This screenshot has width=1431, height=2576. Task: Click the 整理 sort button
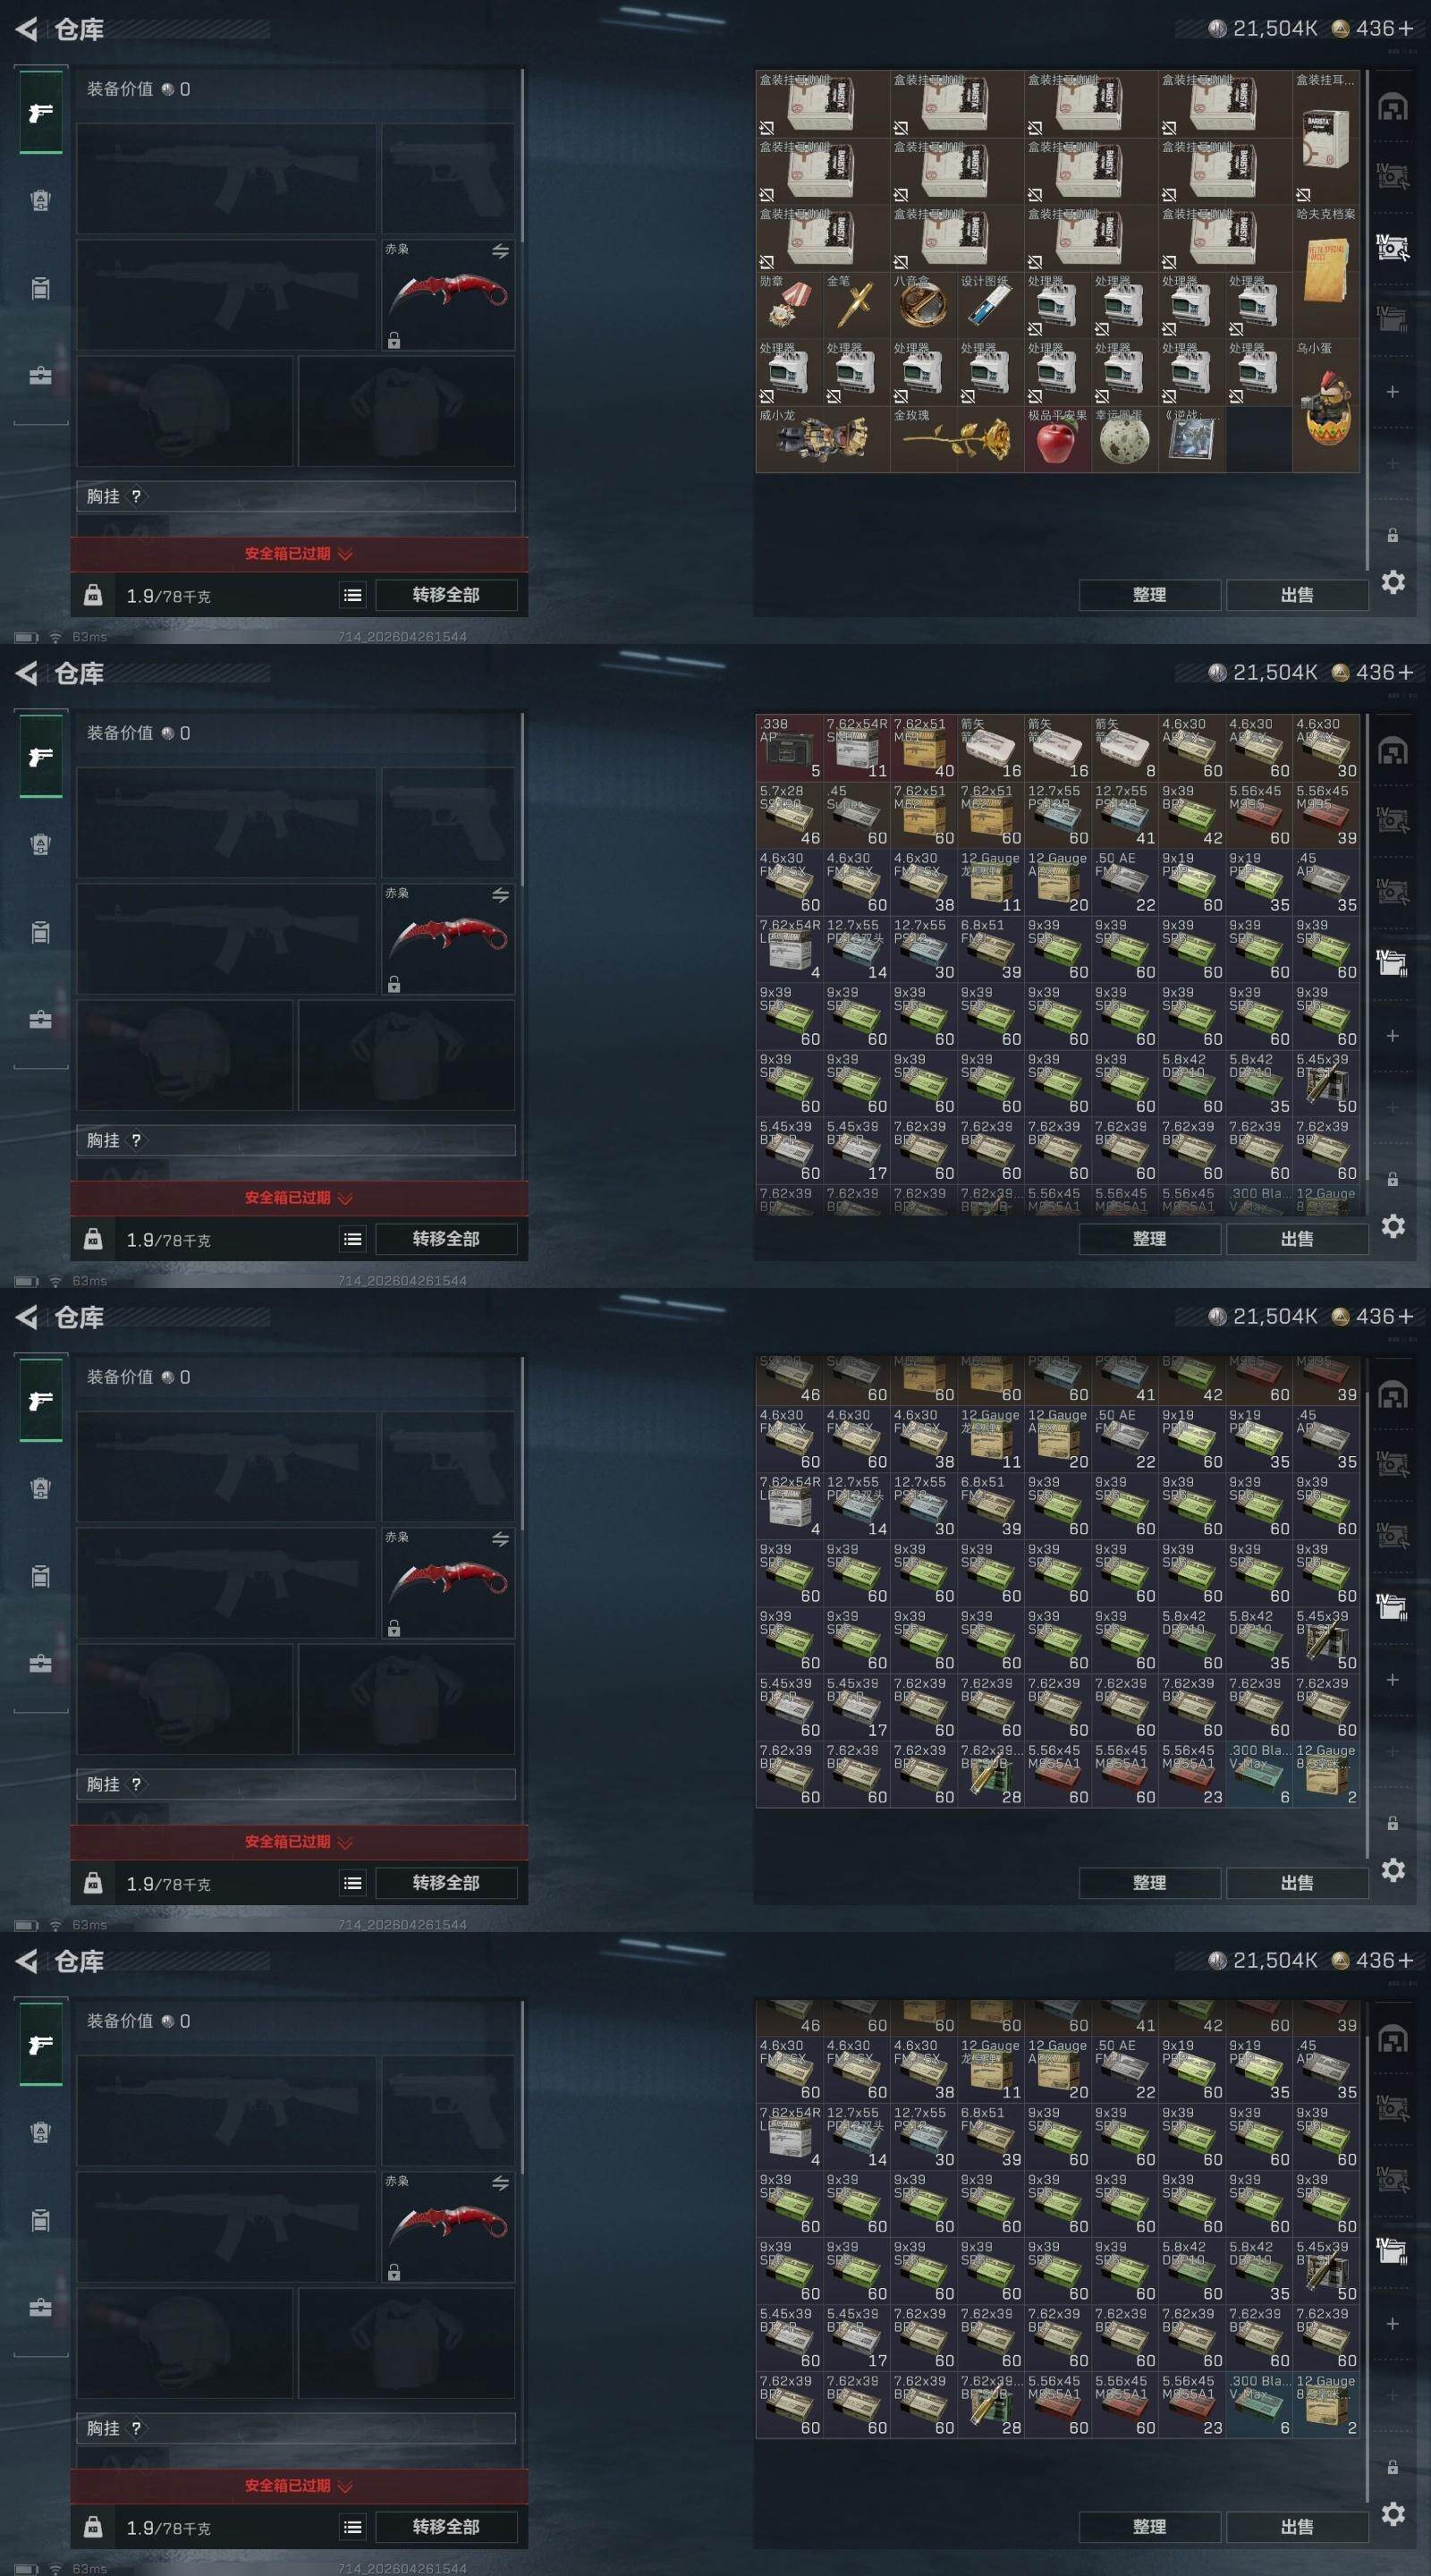coord(1149,595)
